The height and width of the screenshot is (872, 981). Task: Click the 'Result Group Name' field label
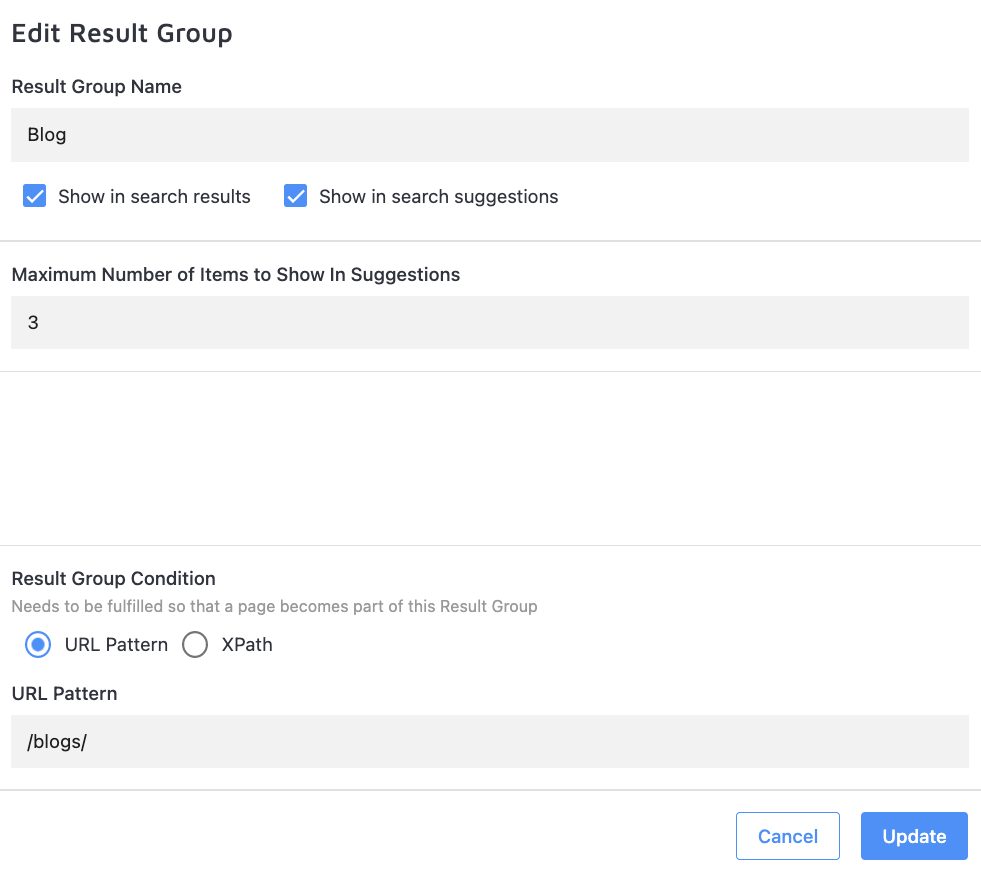[x=97, y=87]
